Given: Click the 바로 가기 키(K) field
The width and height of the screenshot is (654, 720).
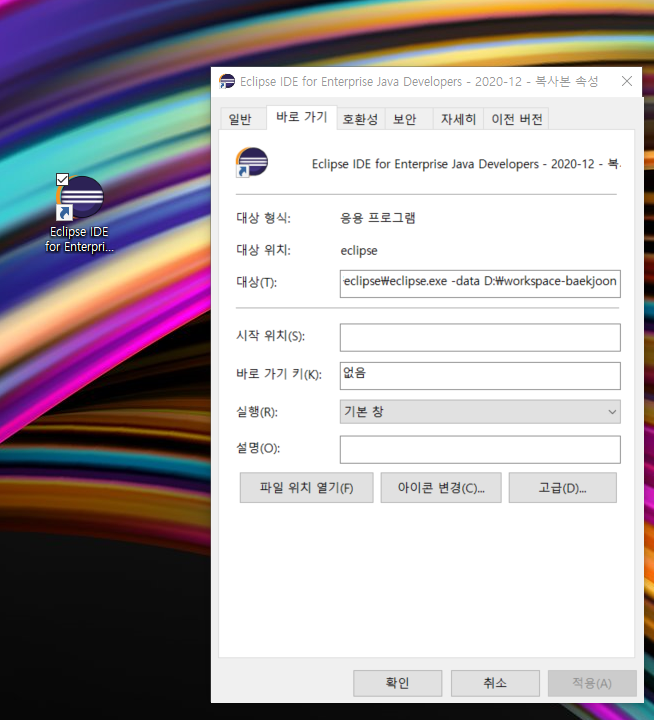Looking at the screenshot, I should (480, 376).
